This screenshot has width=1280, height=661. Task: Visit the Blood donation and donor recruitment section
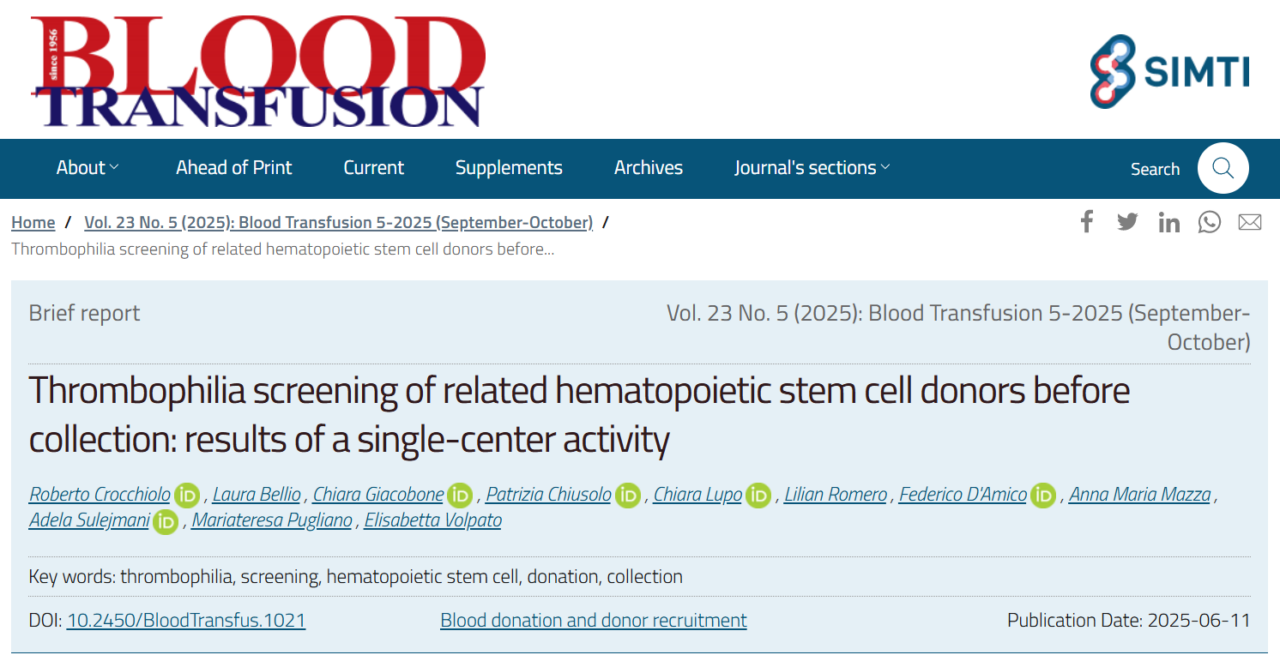pyautogui.click(x=593, y=620)
